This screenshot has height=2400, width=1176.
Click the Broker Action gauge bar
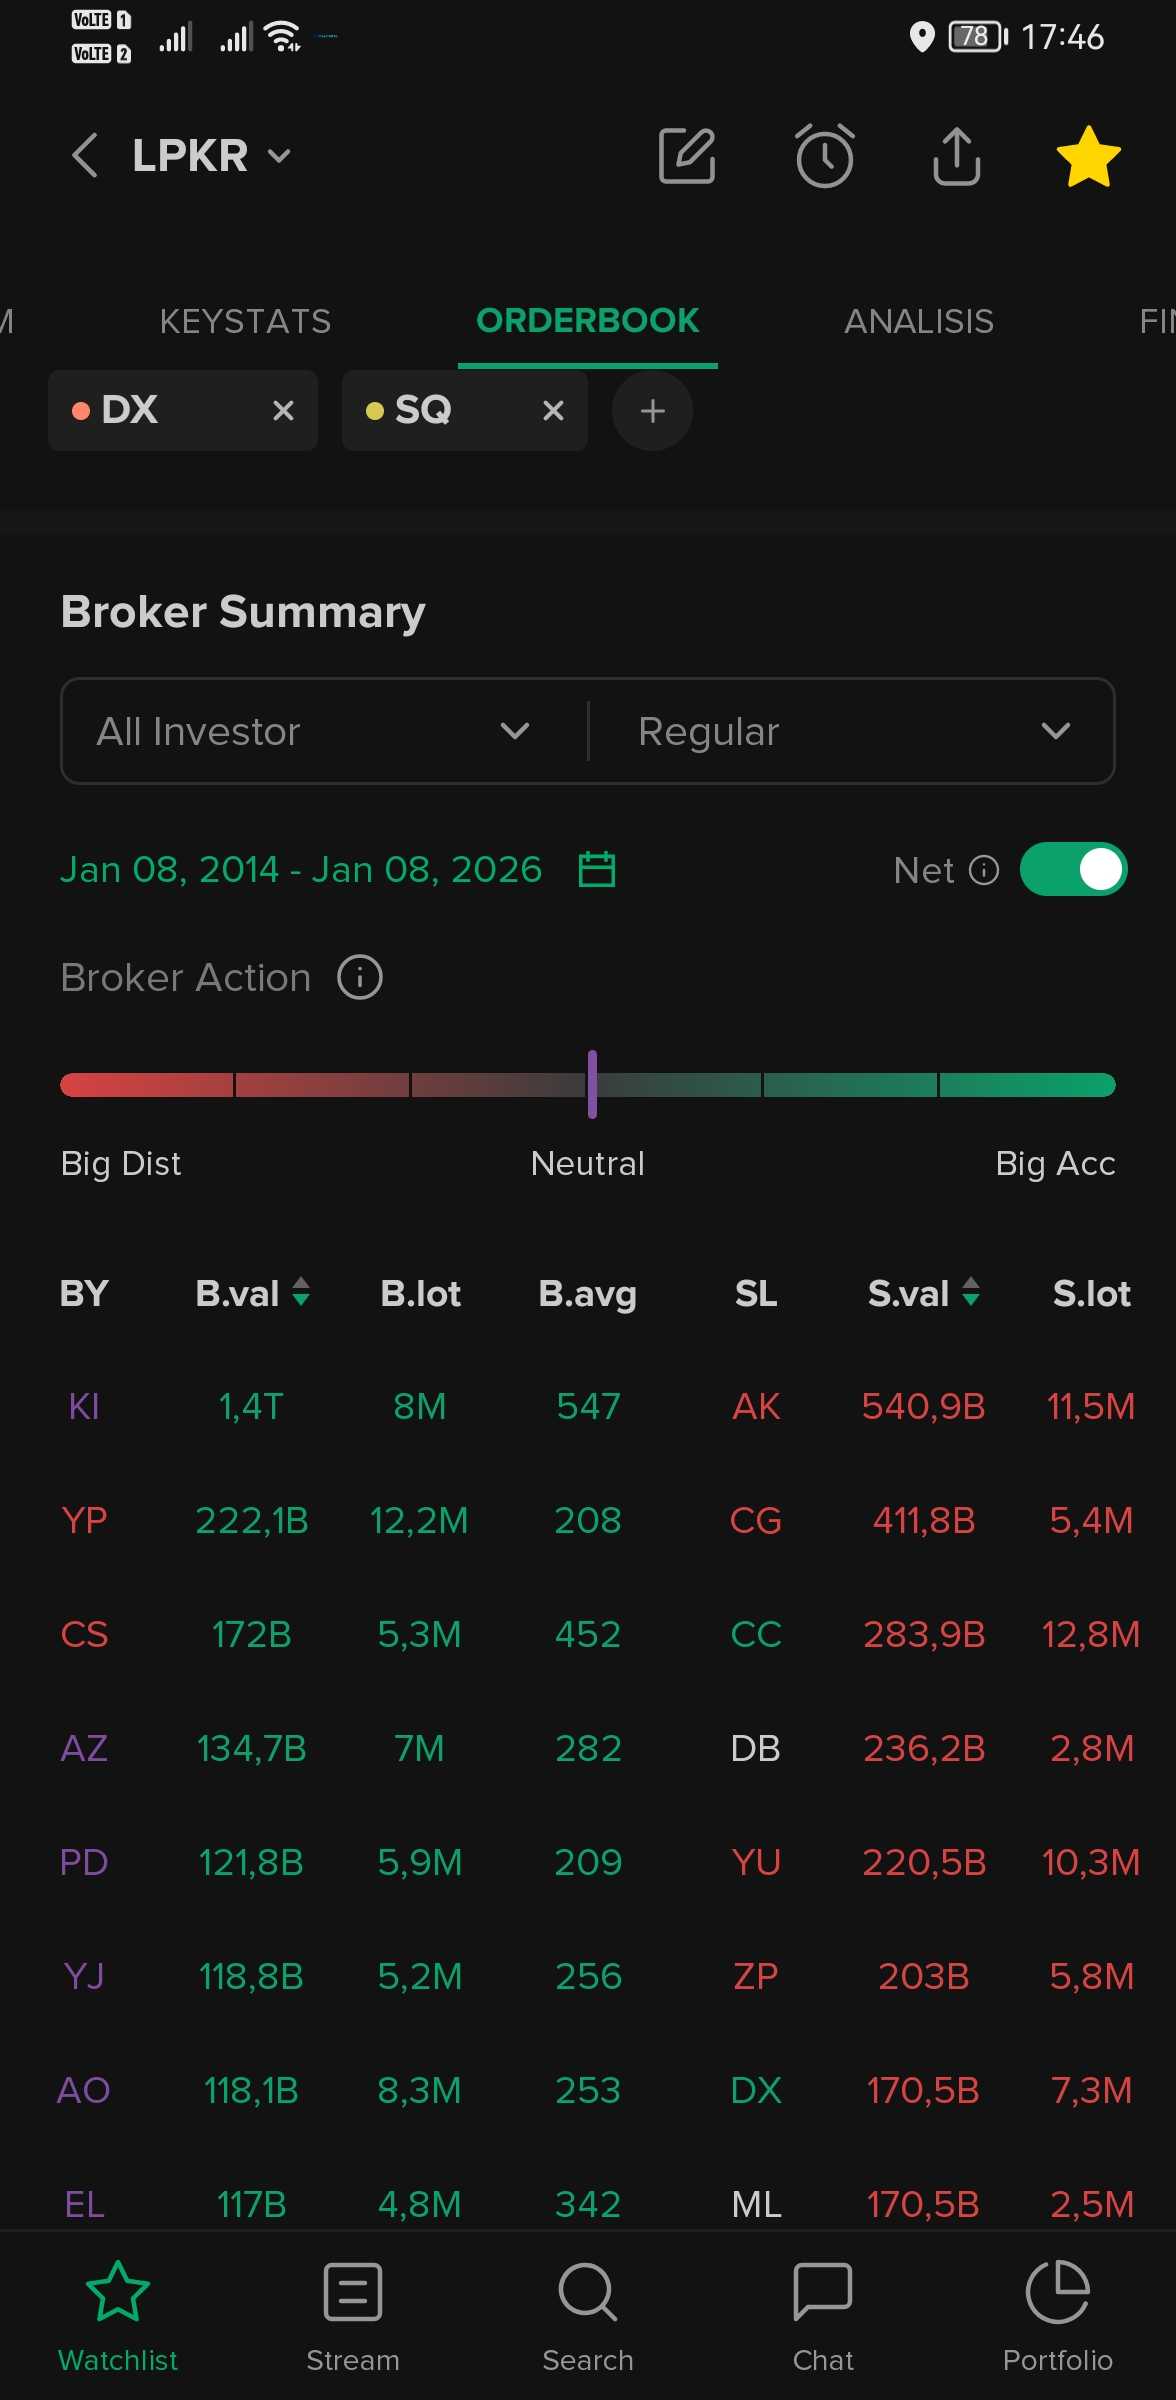(588, 1085)
